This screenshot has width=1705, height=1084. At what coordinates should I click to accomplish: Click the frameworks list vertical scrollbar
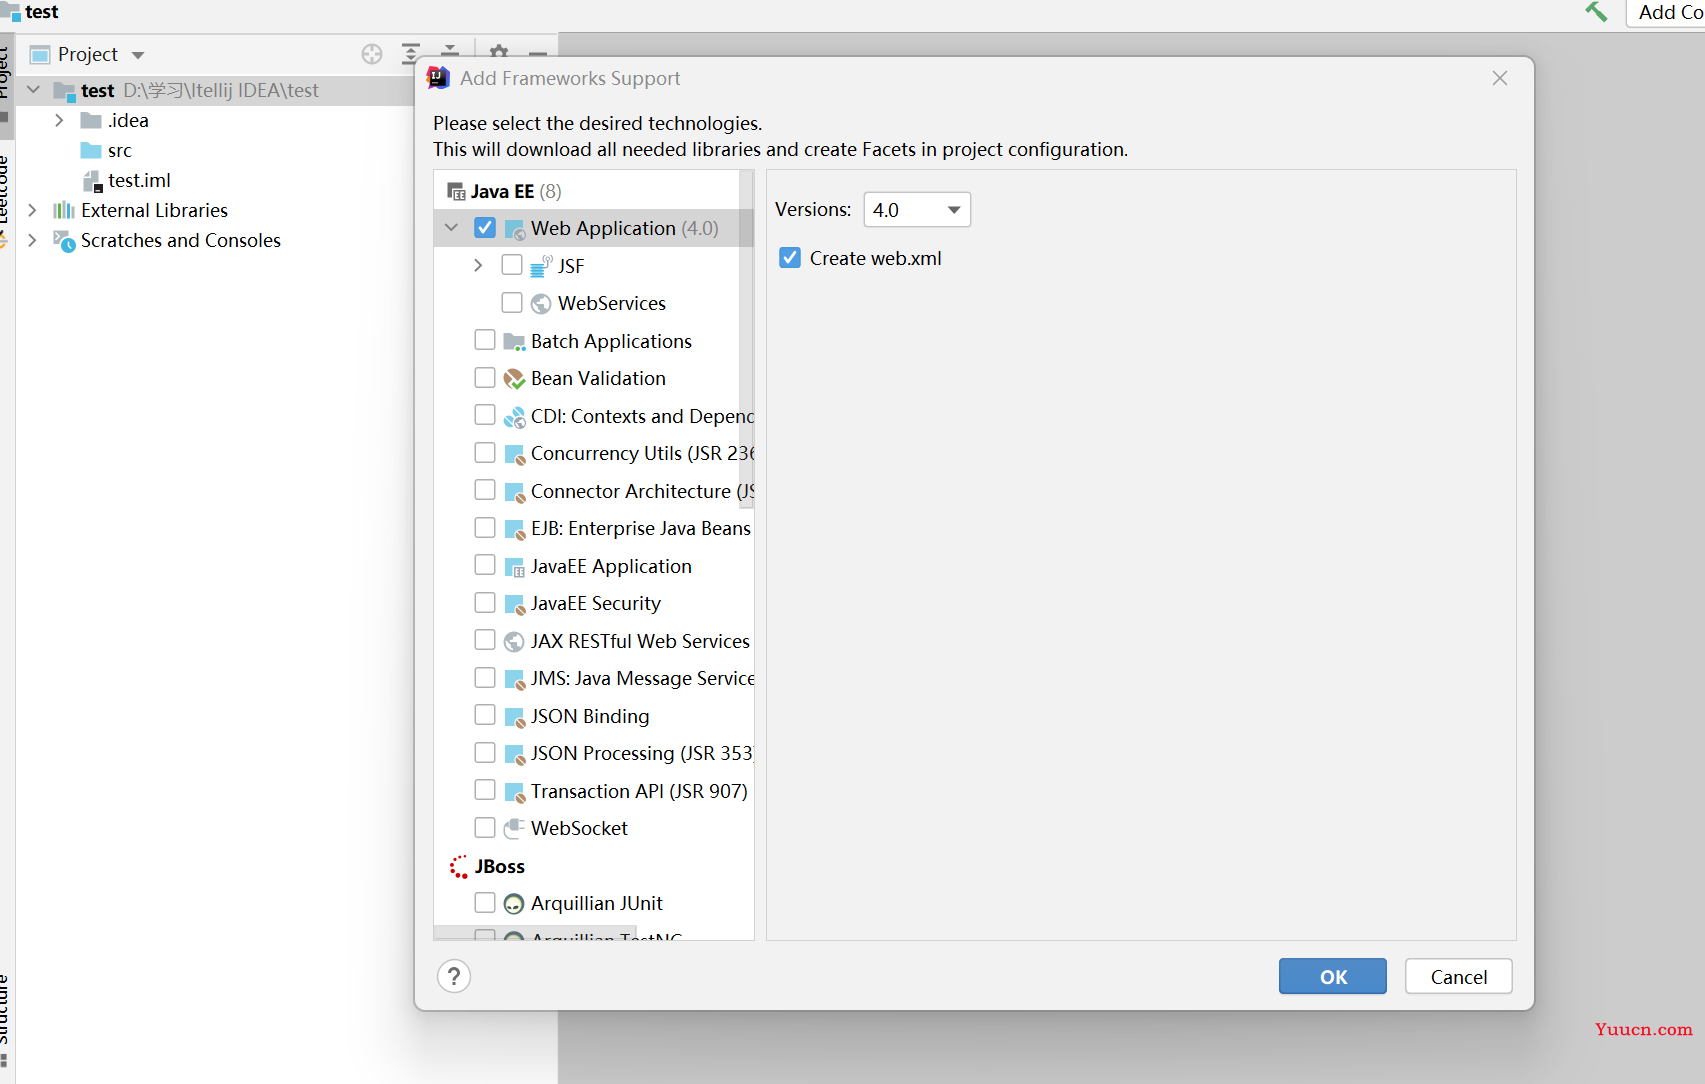[x=746, y=340]
